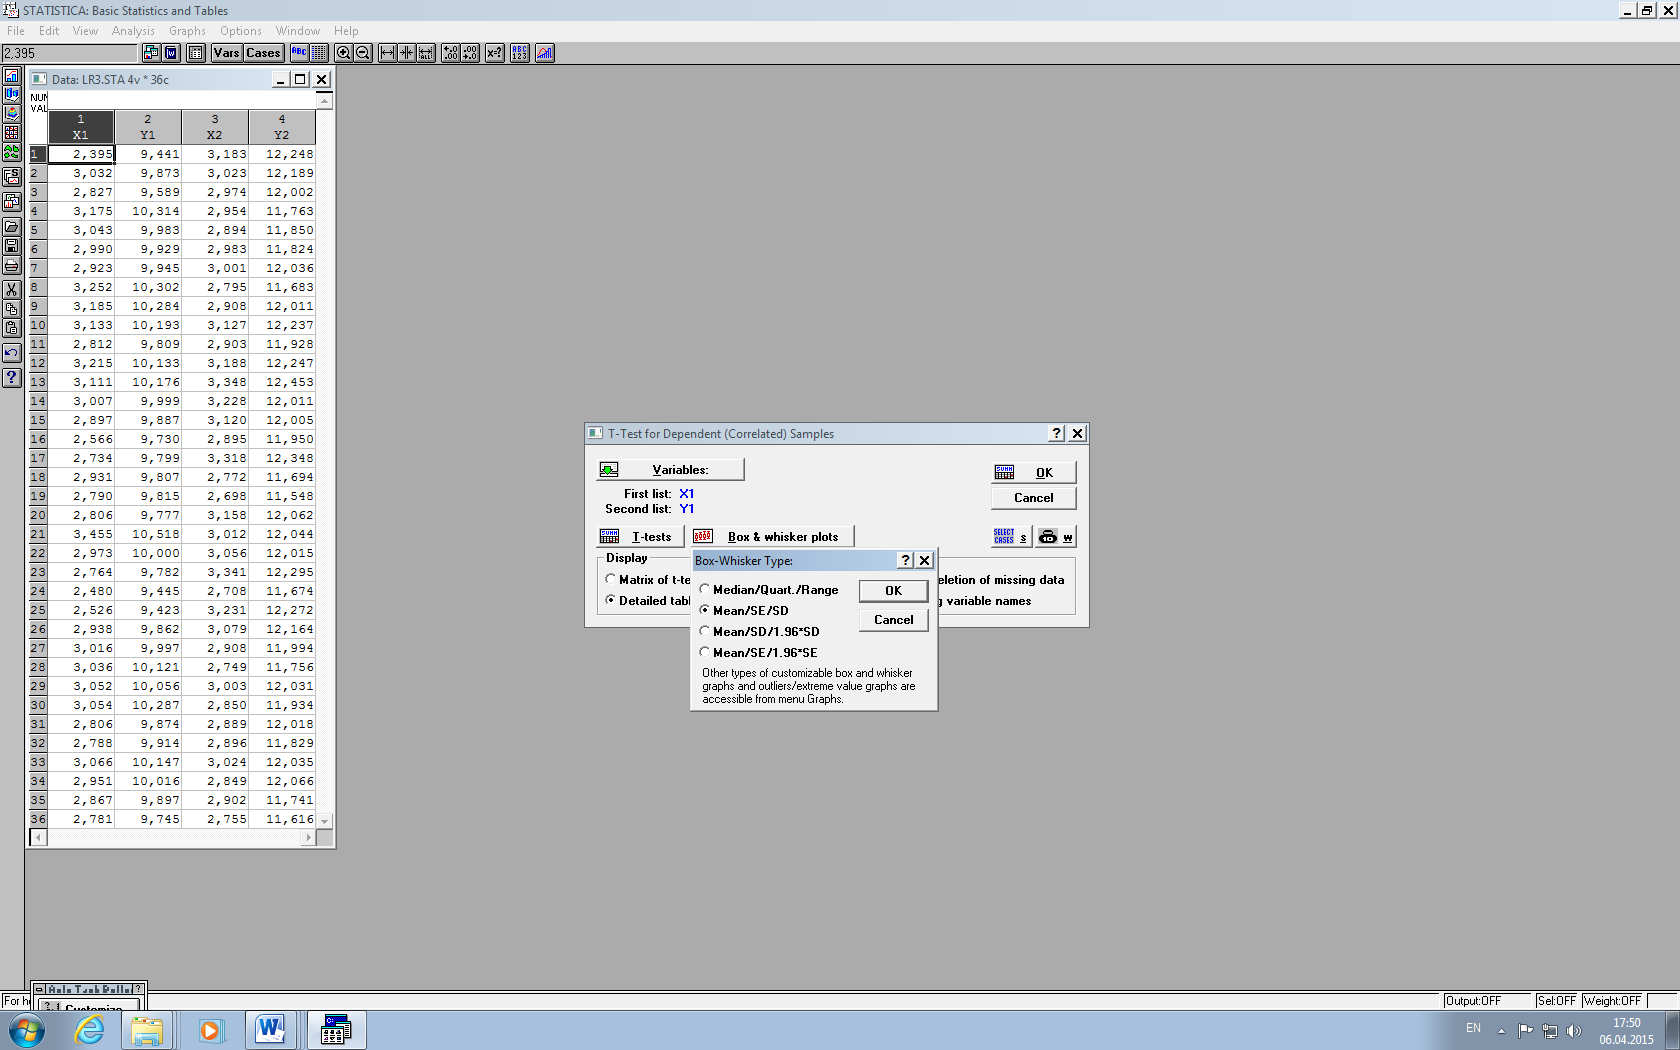The width and height of the screenshot is (1680, 1050).
Task: Open the module switcher toolbar icon
Action: 151,53
